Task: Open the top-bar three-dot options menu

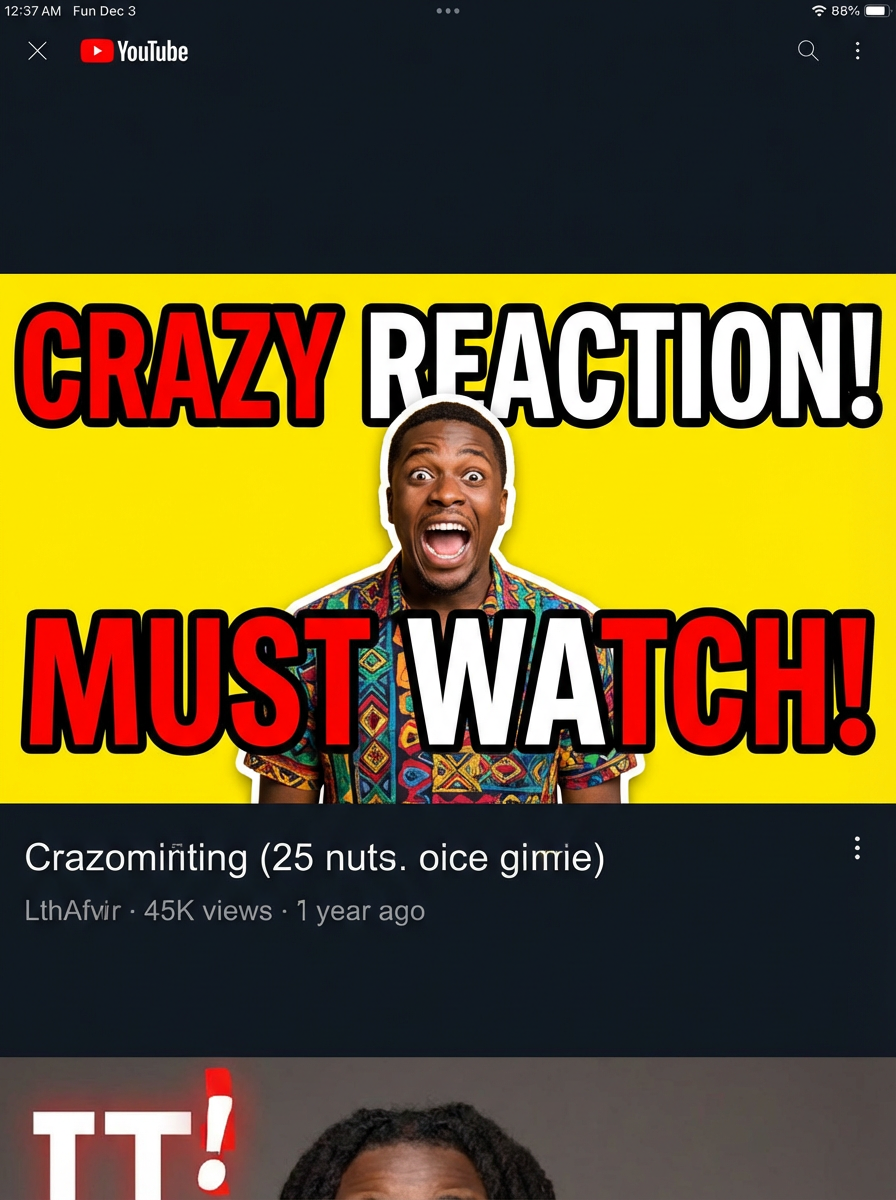Action: 857,51
